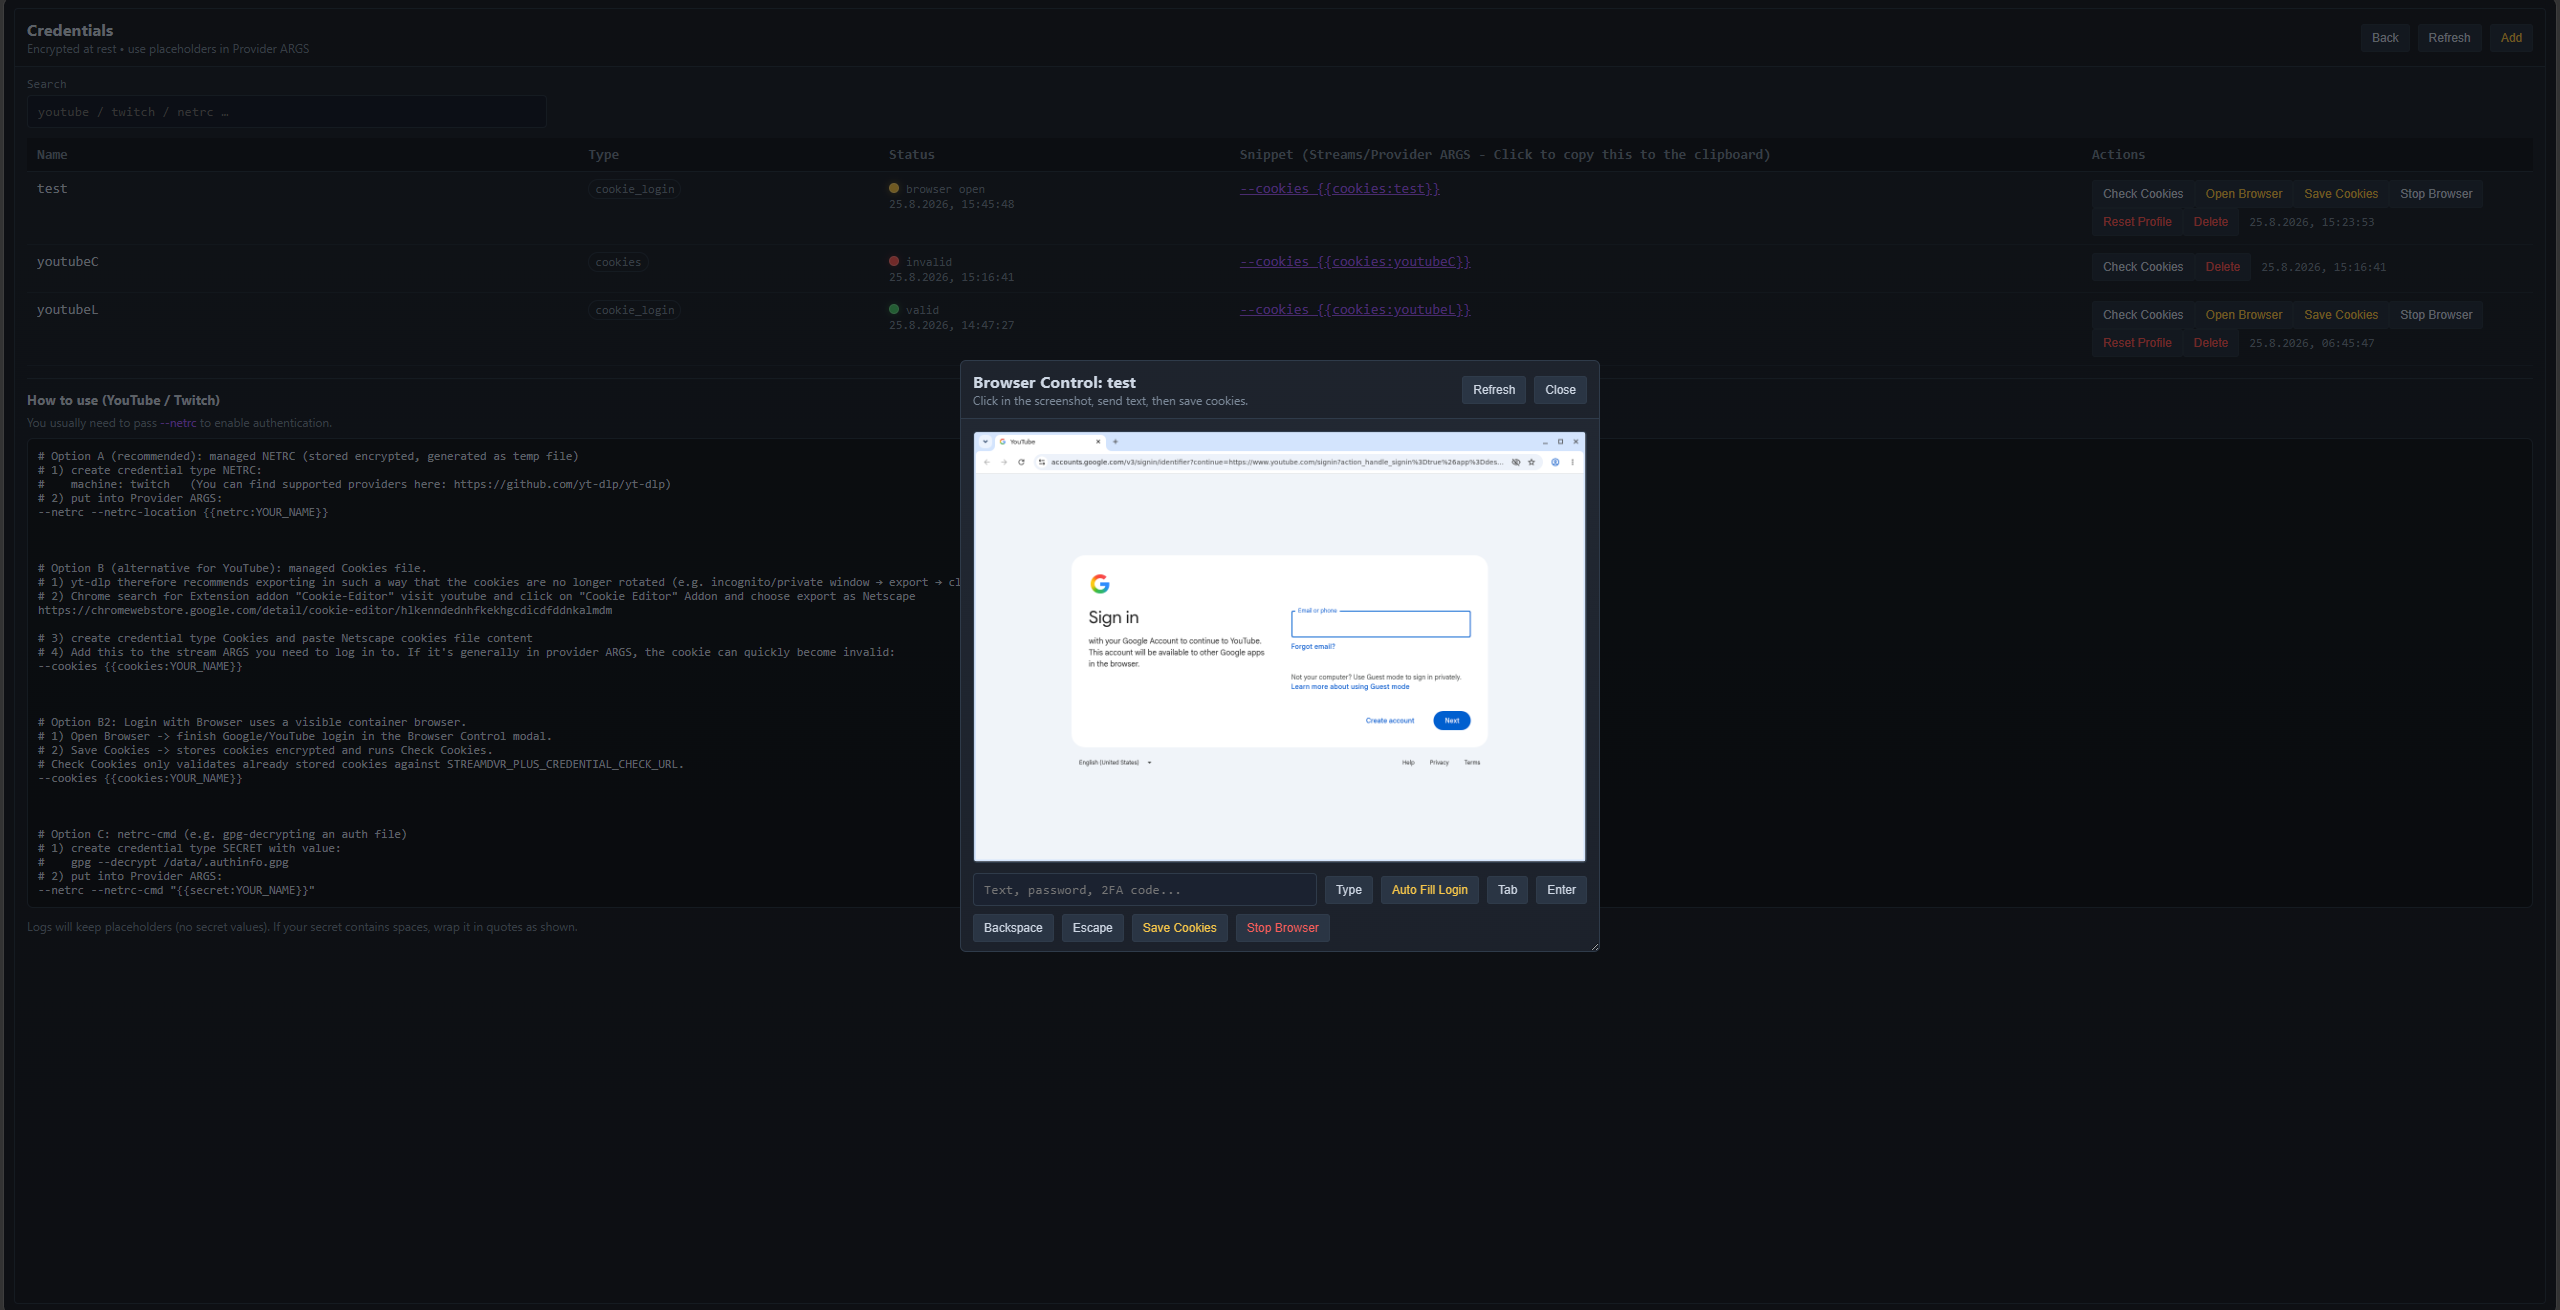Click Check Cookies for youtubeL row
This screenshot has width=2560, height=1310.
click(x=2143, y=315)
